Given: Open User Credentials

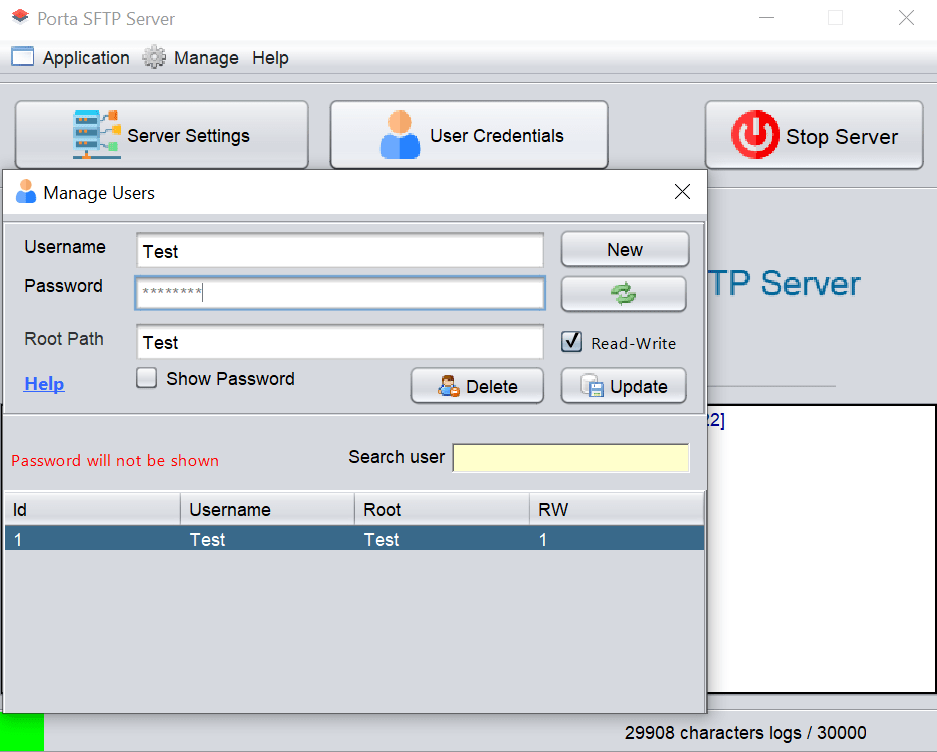Looking at the screenshot, I should pyautogui.click(x=469, y=135).
